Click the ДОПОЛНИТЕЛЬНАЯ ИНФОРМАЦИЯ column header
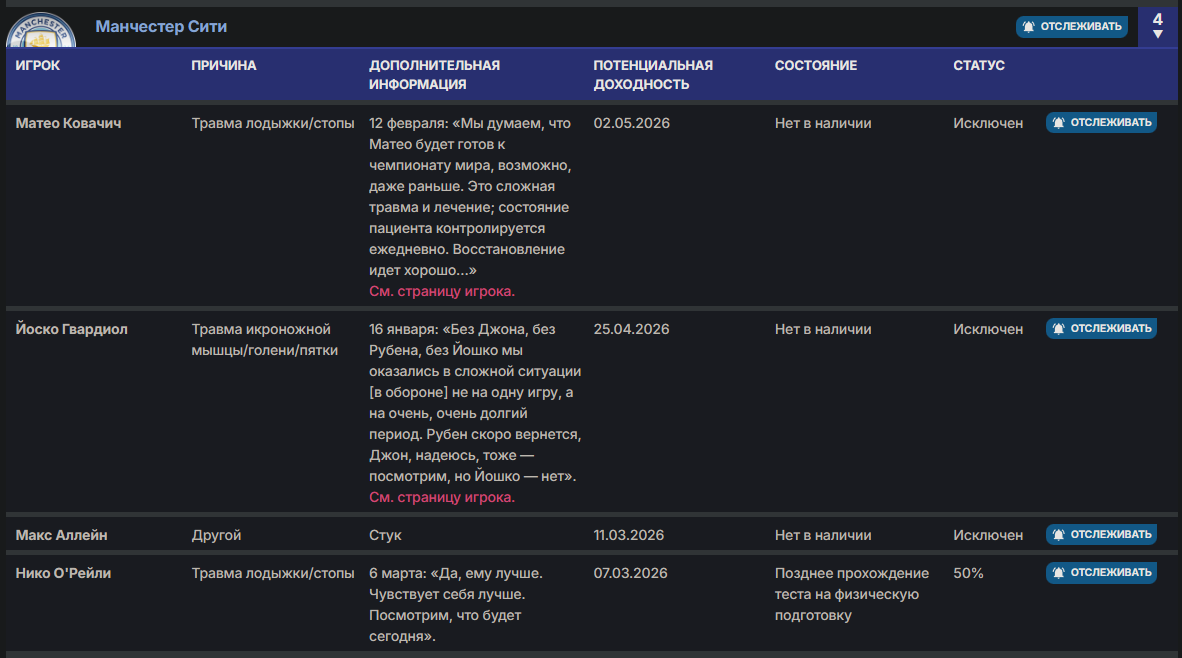This screenshot has height=658, width=1182. tap(434, 75)
